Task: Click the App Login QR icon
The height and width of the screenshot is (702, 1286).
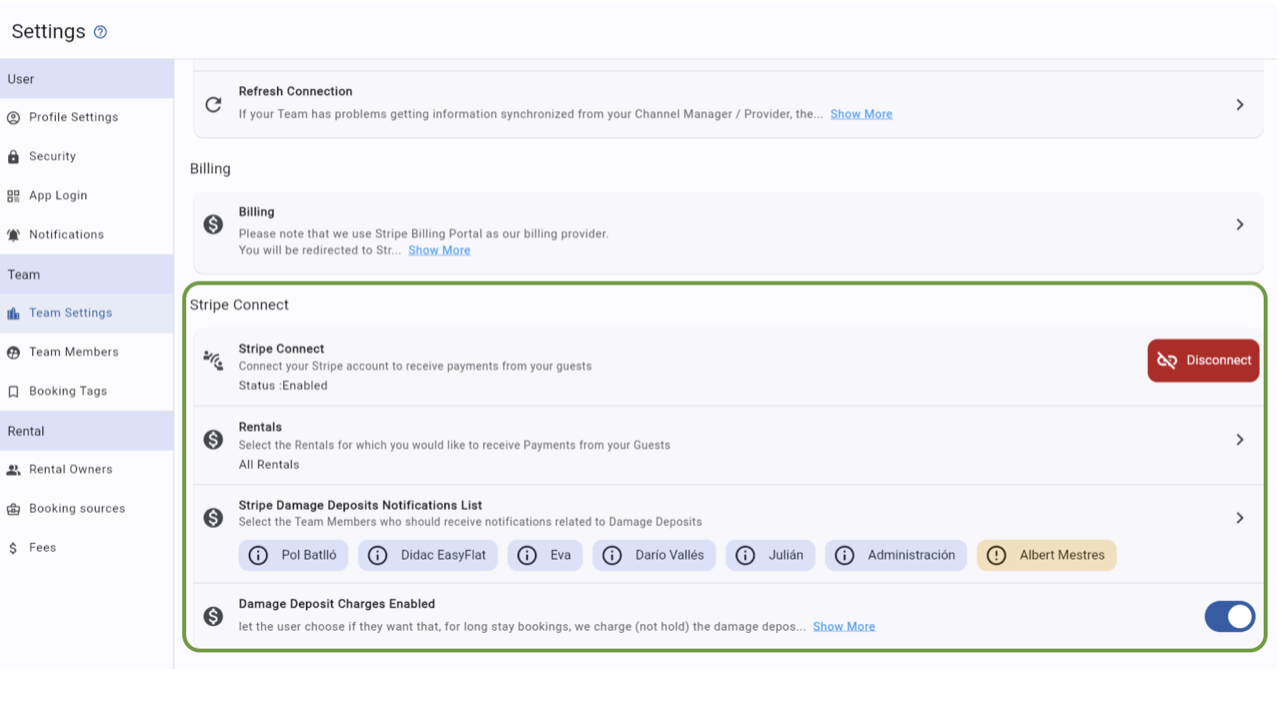Action: (13, 196)
